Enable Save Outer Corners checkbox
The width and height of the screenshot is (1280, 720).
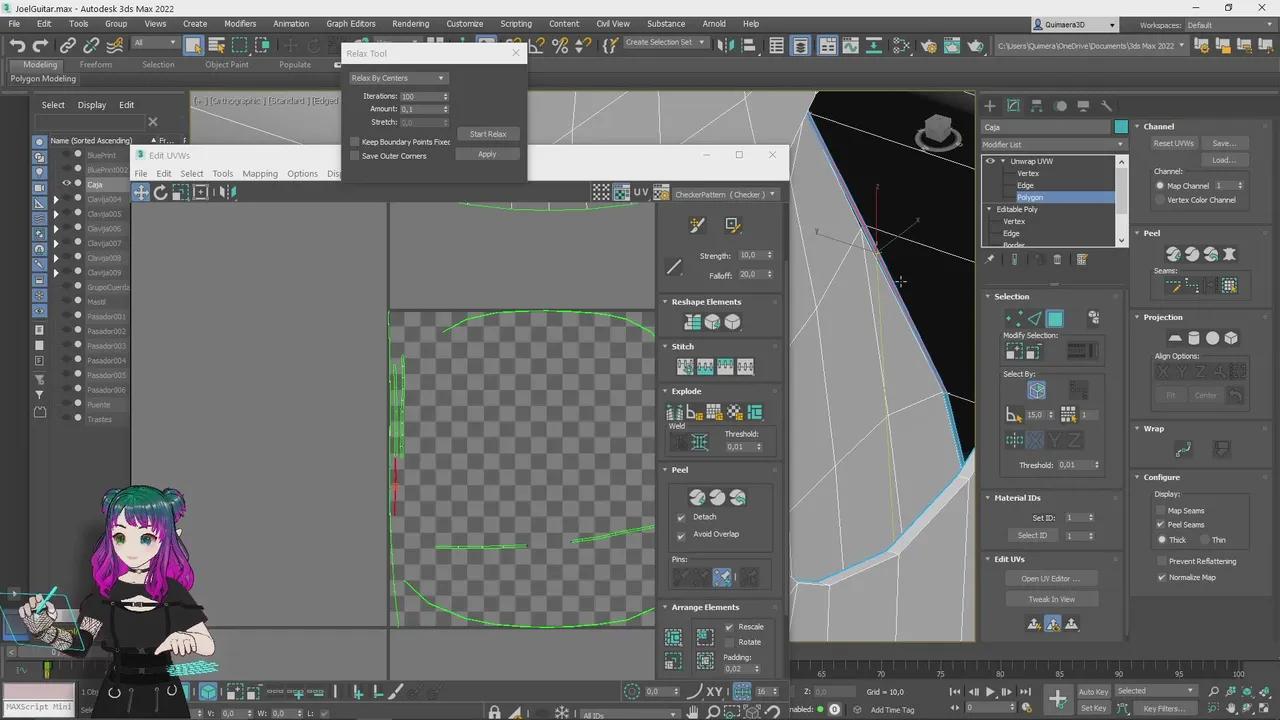[355, 156]
